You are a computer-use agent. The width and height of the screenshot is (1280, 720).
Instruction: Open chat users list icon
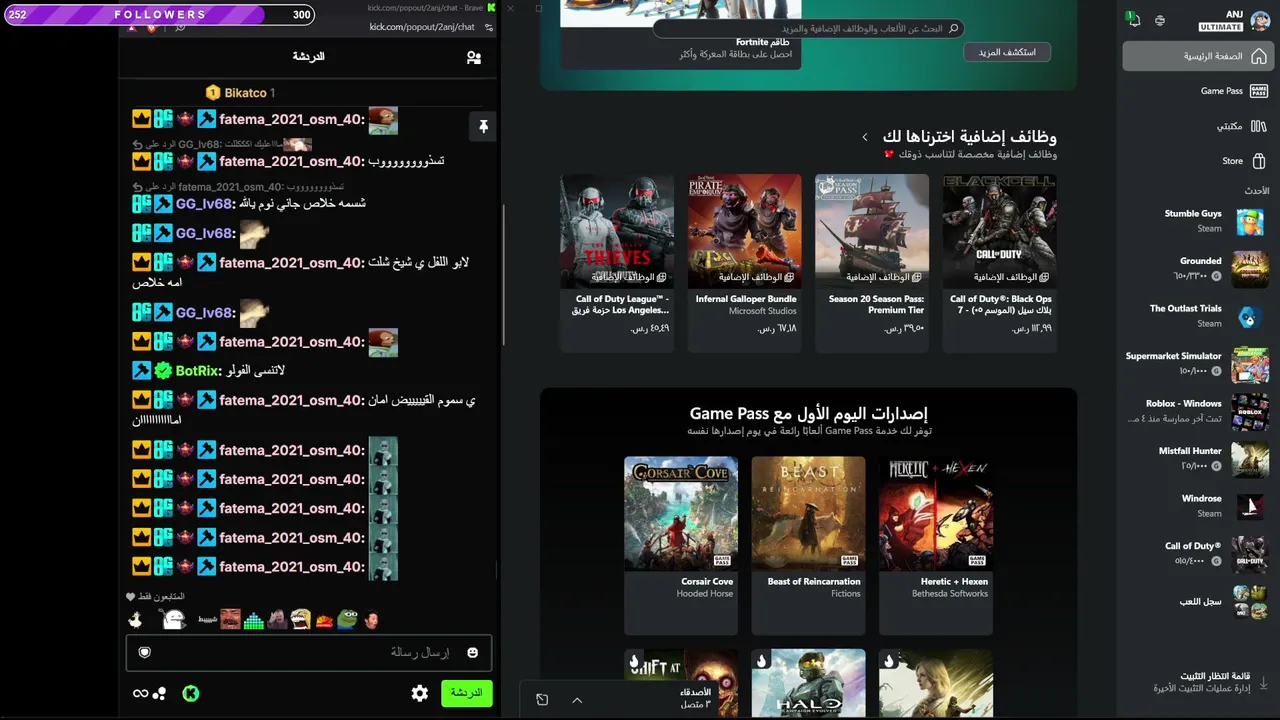click(474, 57)
